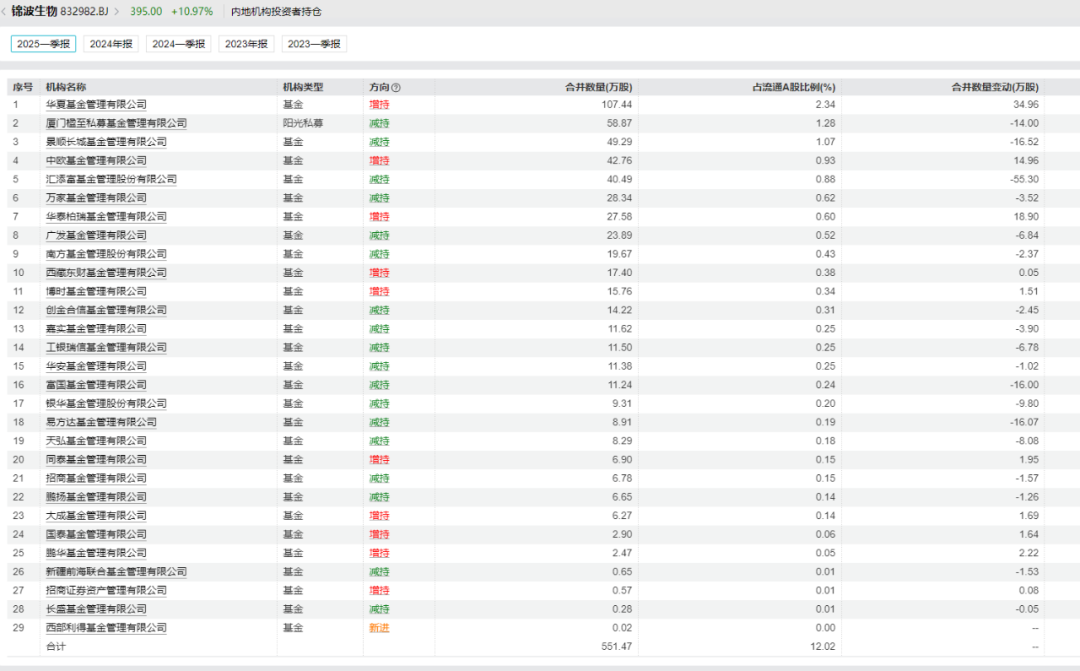
Task: Click the 58.87 holdings value
Action: 619,123
